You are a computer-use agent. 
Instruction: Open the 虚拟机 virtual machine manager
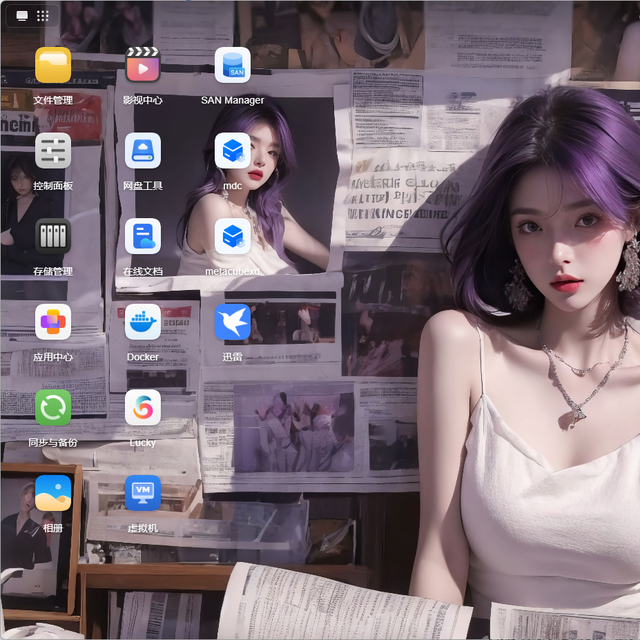coord(143,493)
